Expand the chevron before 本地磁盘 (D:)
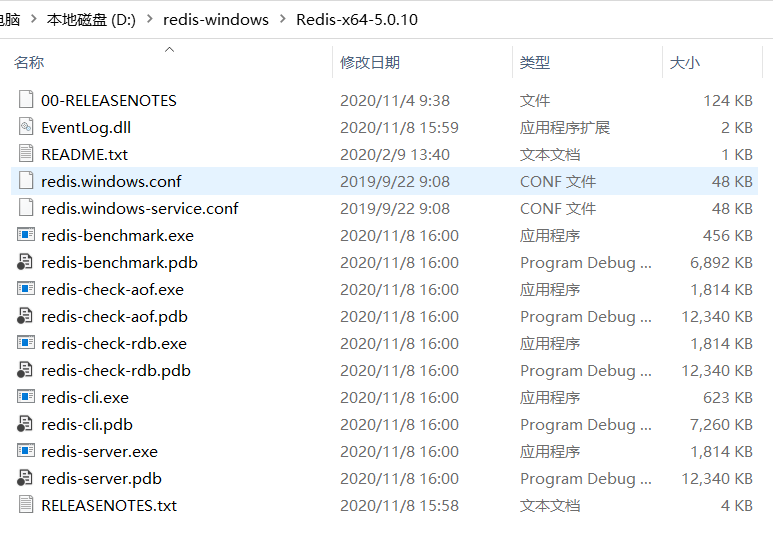This screenshot has width=773, height=535. (34, 19)
